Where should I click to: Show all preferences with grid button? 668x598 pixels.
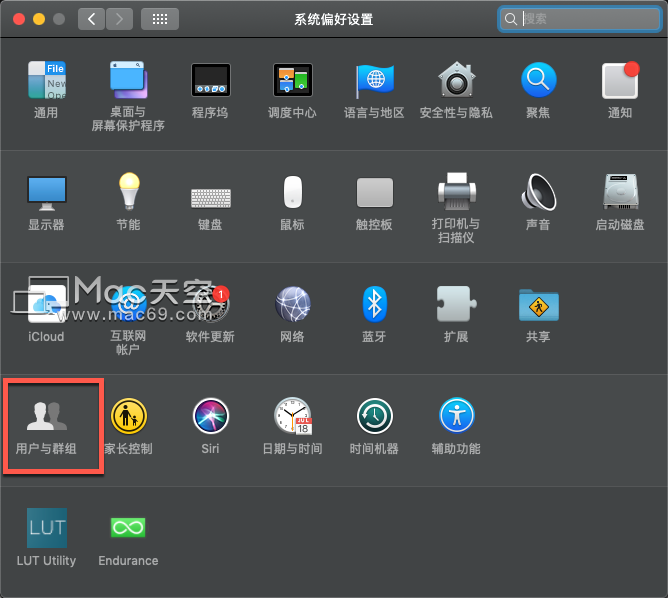coord(160,19)
